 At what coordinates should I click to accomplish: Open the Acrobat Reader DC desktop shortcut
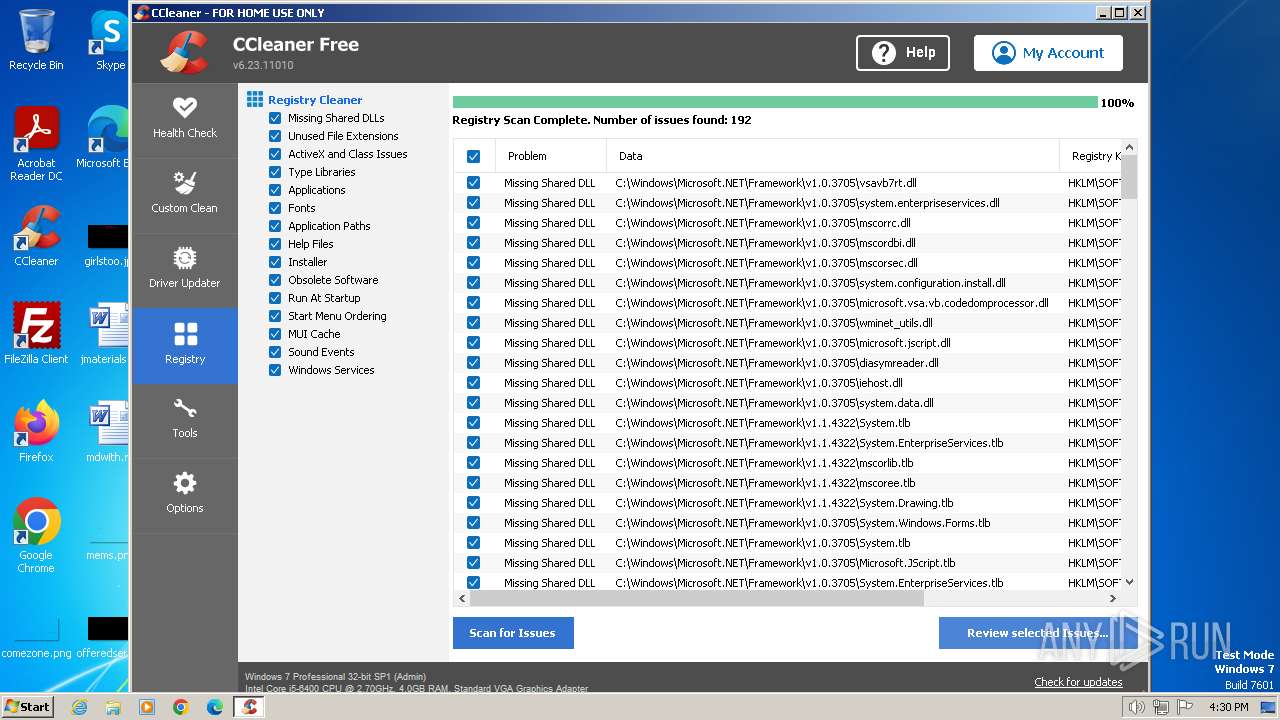click(36, 144)
